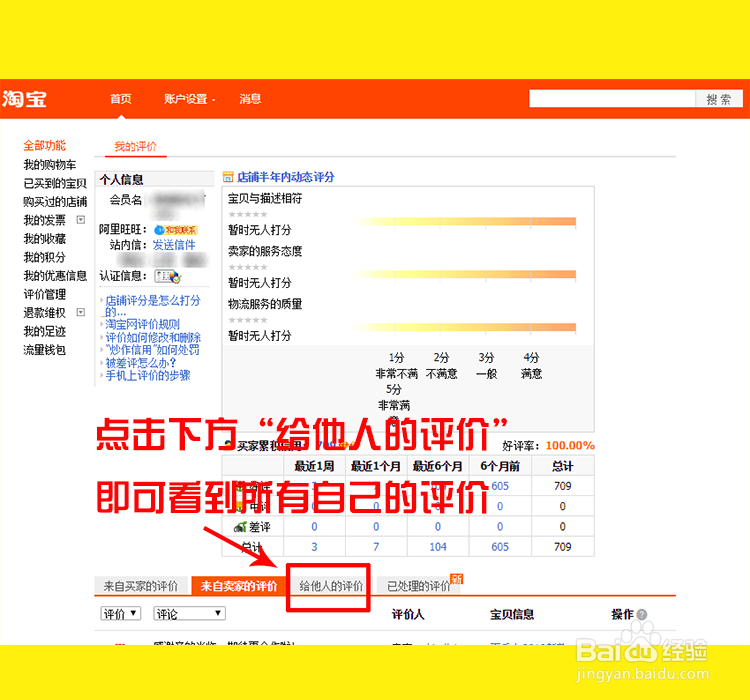Expand the 我的发票 submenu arrow
The height and width of the screenshot is (700, 750).
[x=81, y=220]
